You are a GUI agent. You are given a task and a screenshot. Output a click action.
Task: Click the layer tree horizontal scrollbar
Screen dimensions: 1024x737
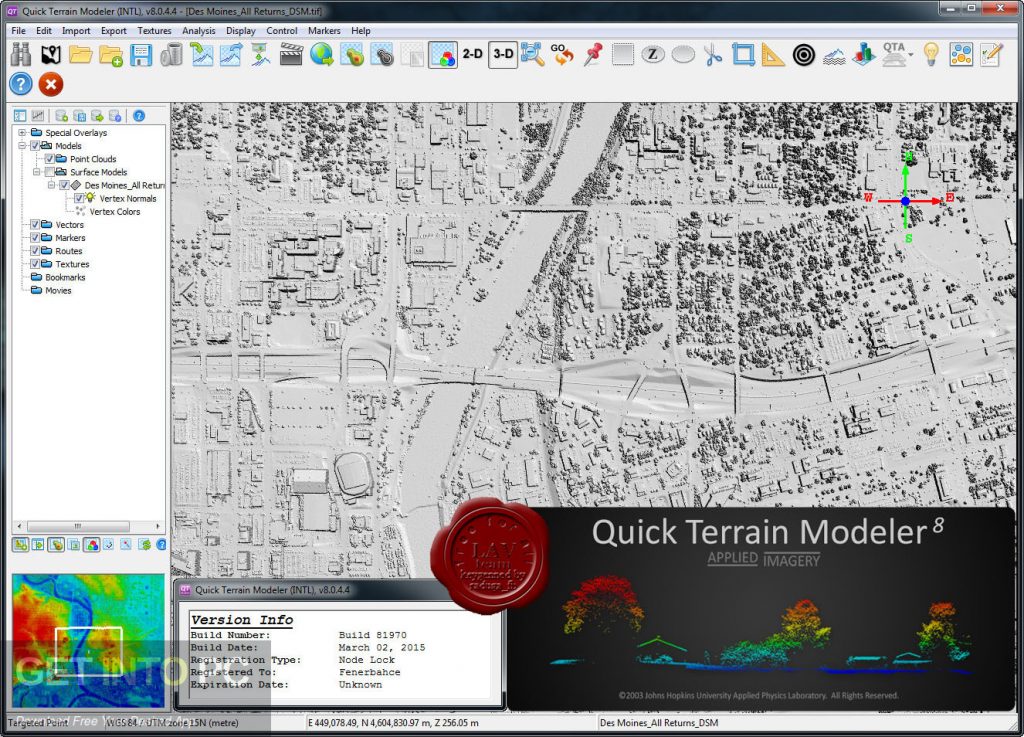click(78, 526)
